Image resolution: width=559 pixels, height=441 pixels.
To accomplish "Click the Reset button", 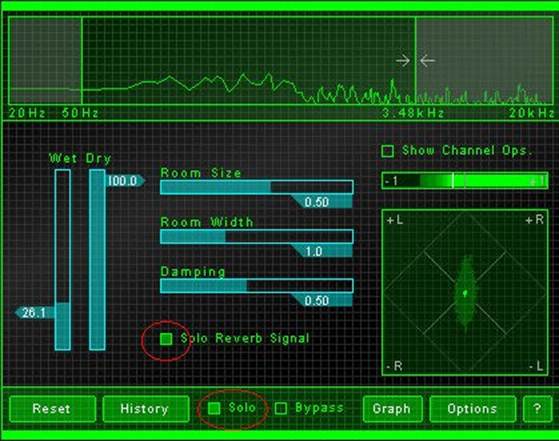I will [x=52, y=409].
